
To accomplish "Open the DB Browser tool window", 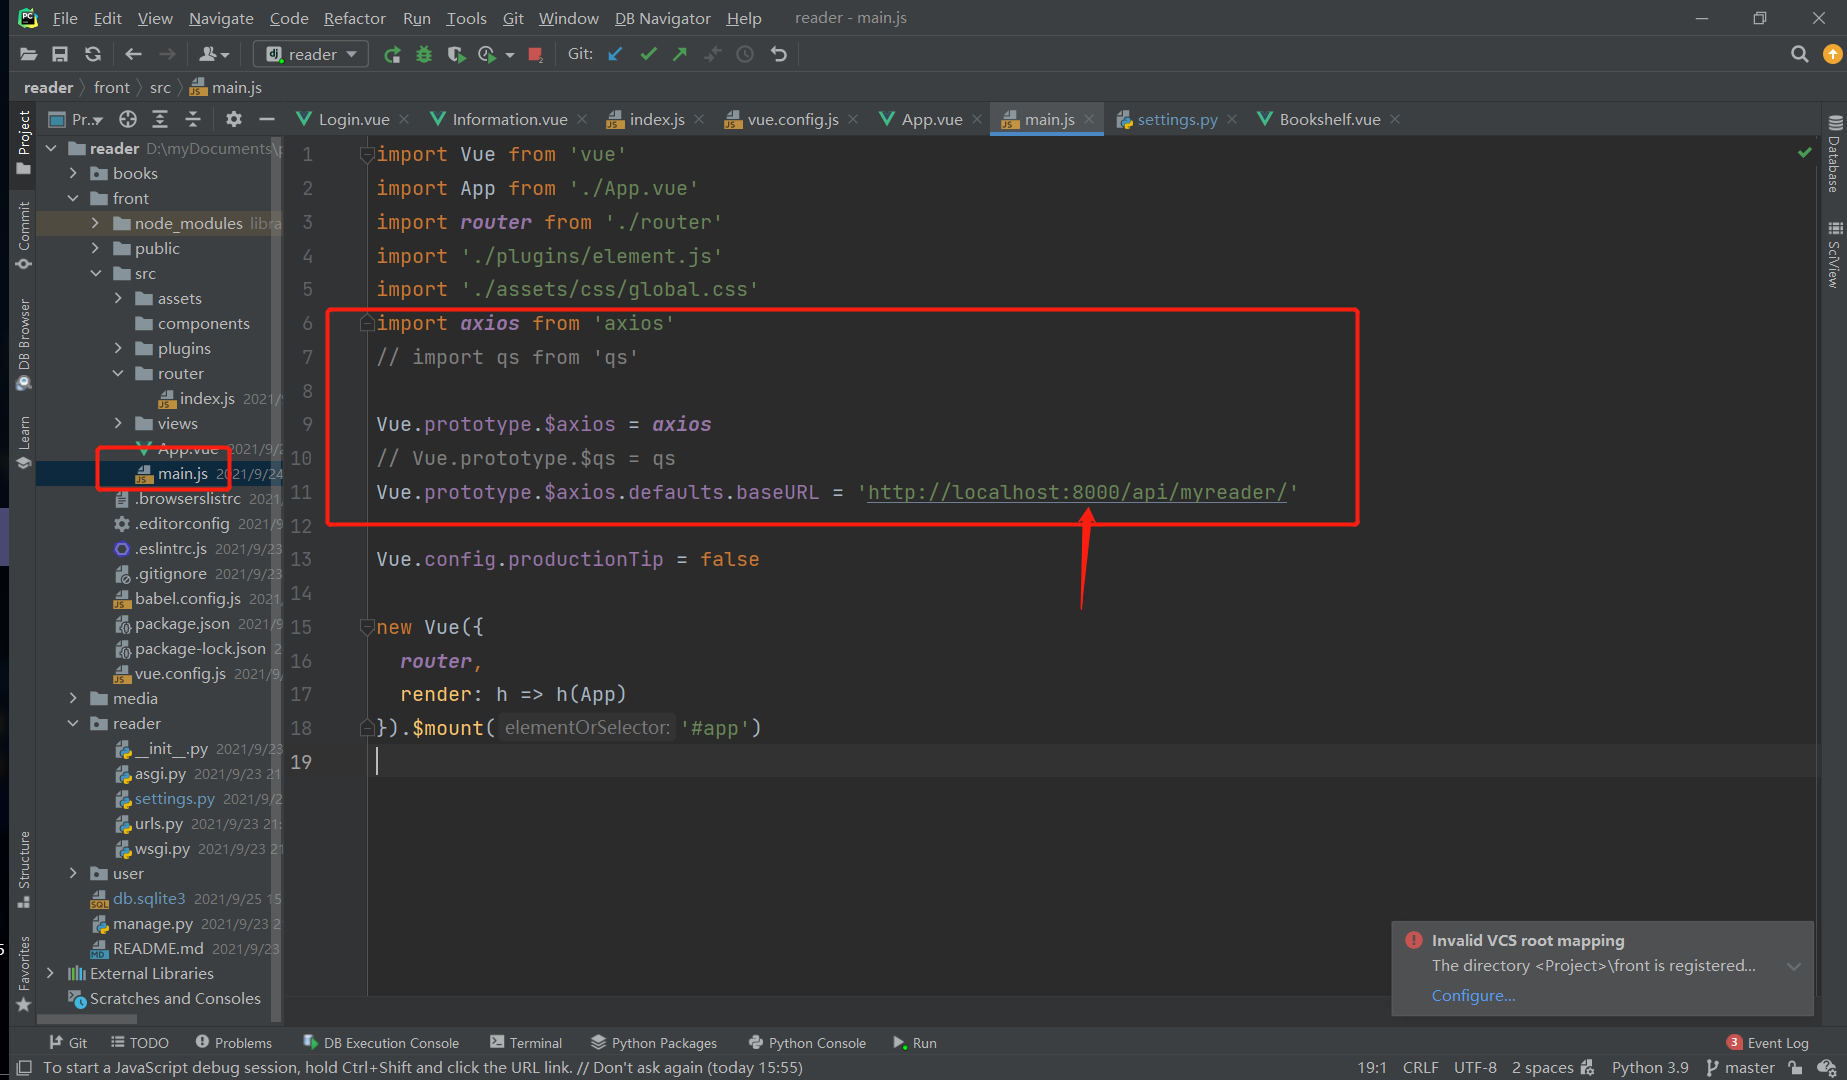I will (x=24, y=344).
